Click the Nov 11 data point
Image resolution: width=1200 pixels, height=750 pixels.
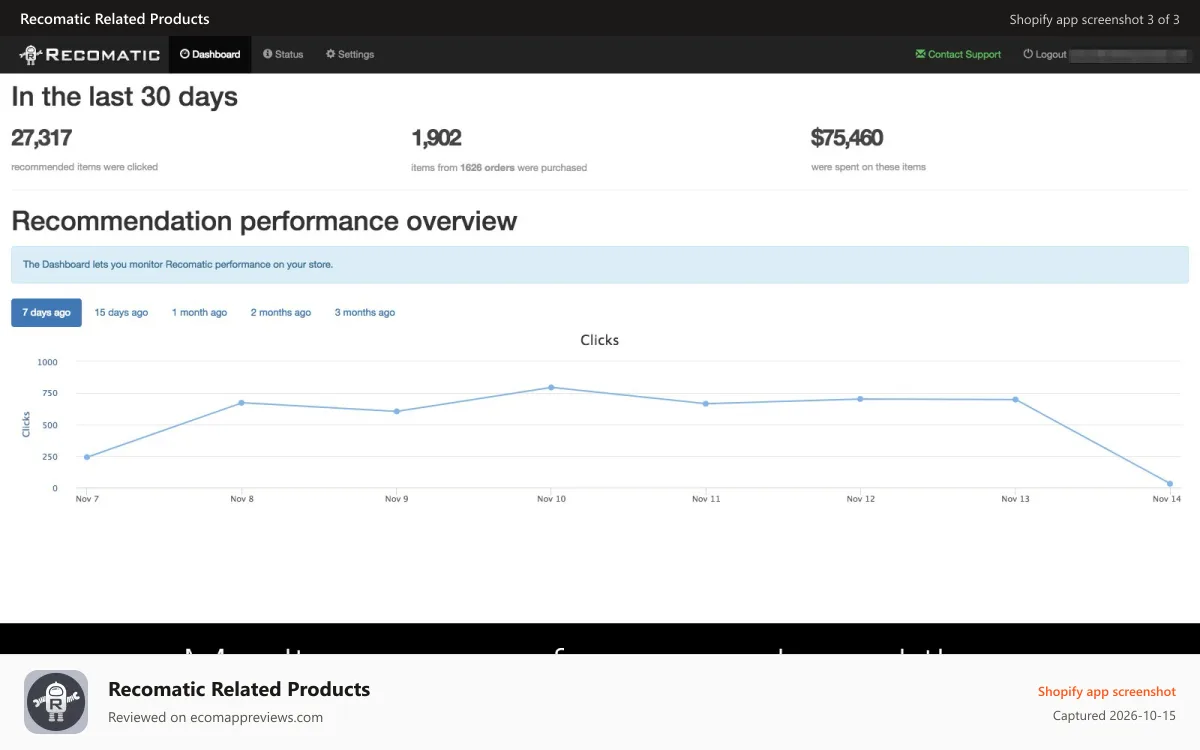[x=706, y=404]
